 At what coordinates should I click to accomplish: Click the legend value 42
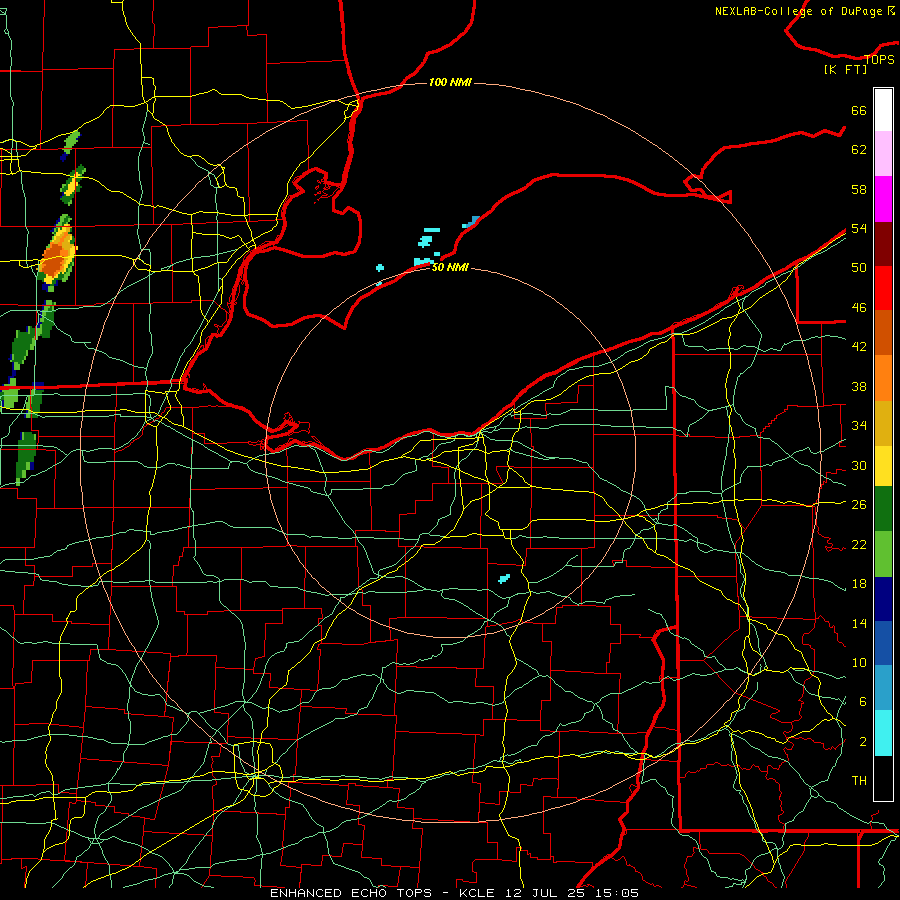tap(859, 347)
